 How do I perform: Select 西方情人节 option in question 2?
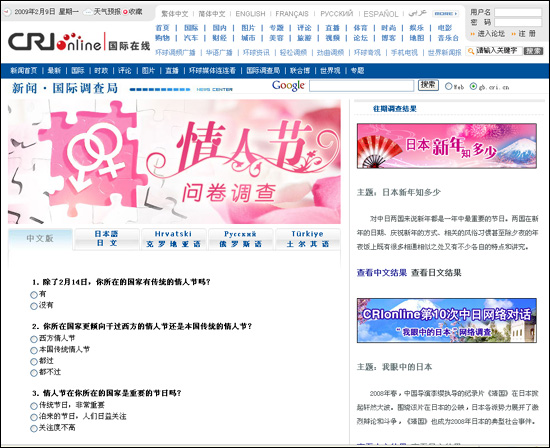pyautogui.click(x=34, y=339)
